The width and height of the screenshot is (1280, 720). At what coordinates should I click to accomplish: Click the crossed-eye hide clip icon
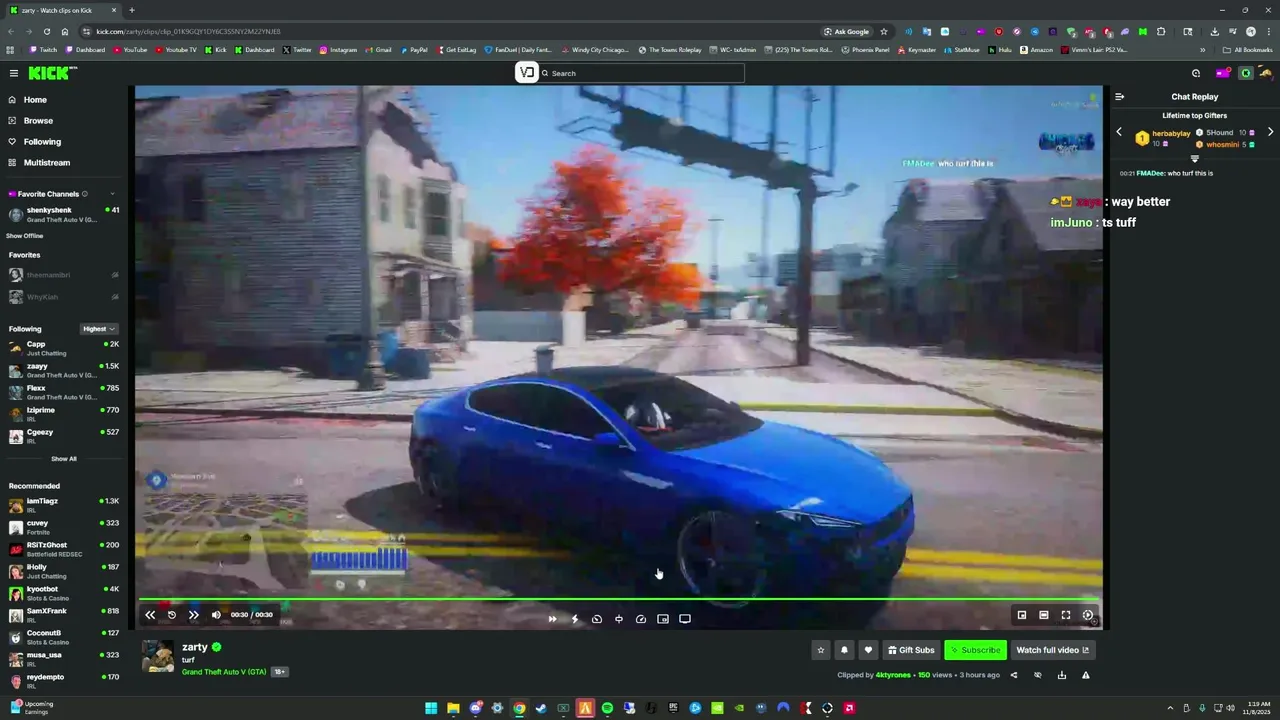pyautogui.click(x=1038, y=675)
